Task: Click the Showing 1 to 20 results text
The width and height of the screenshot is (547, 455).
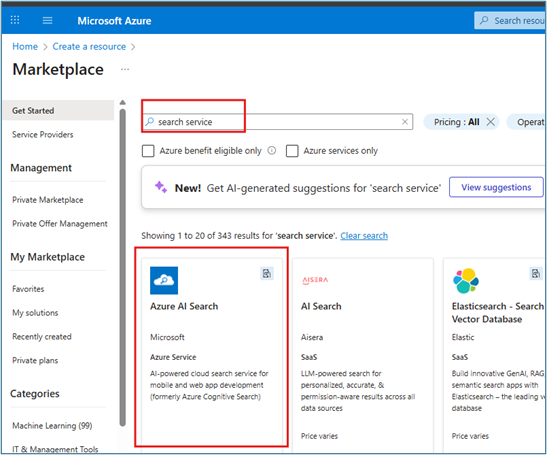Action: click(x=239, y=236)
